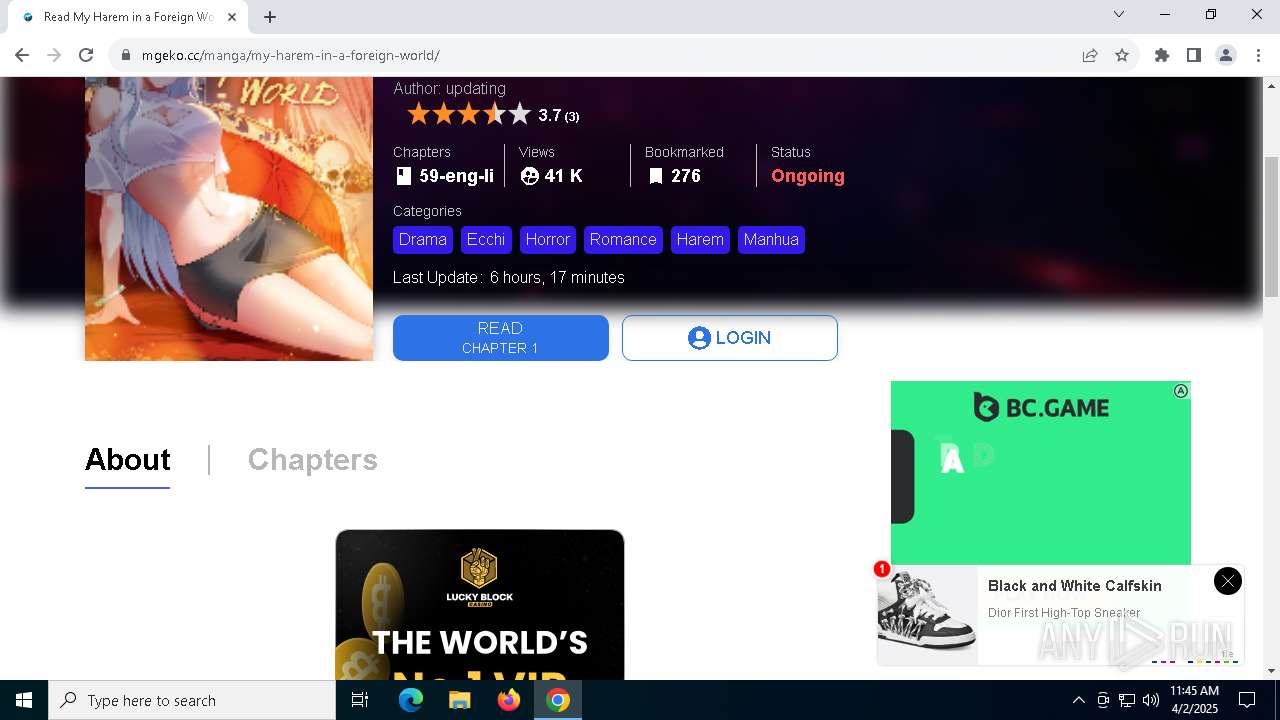Switch to the About tab

pyautogui.click(x=128, y=459)
